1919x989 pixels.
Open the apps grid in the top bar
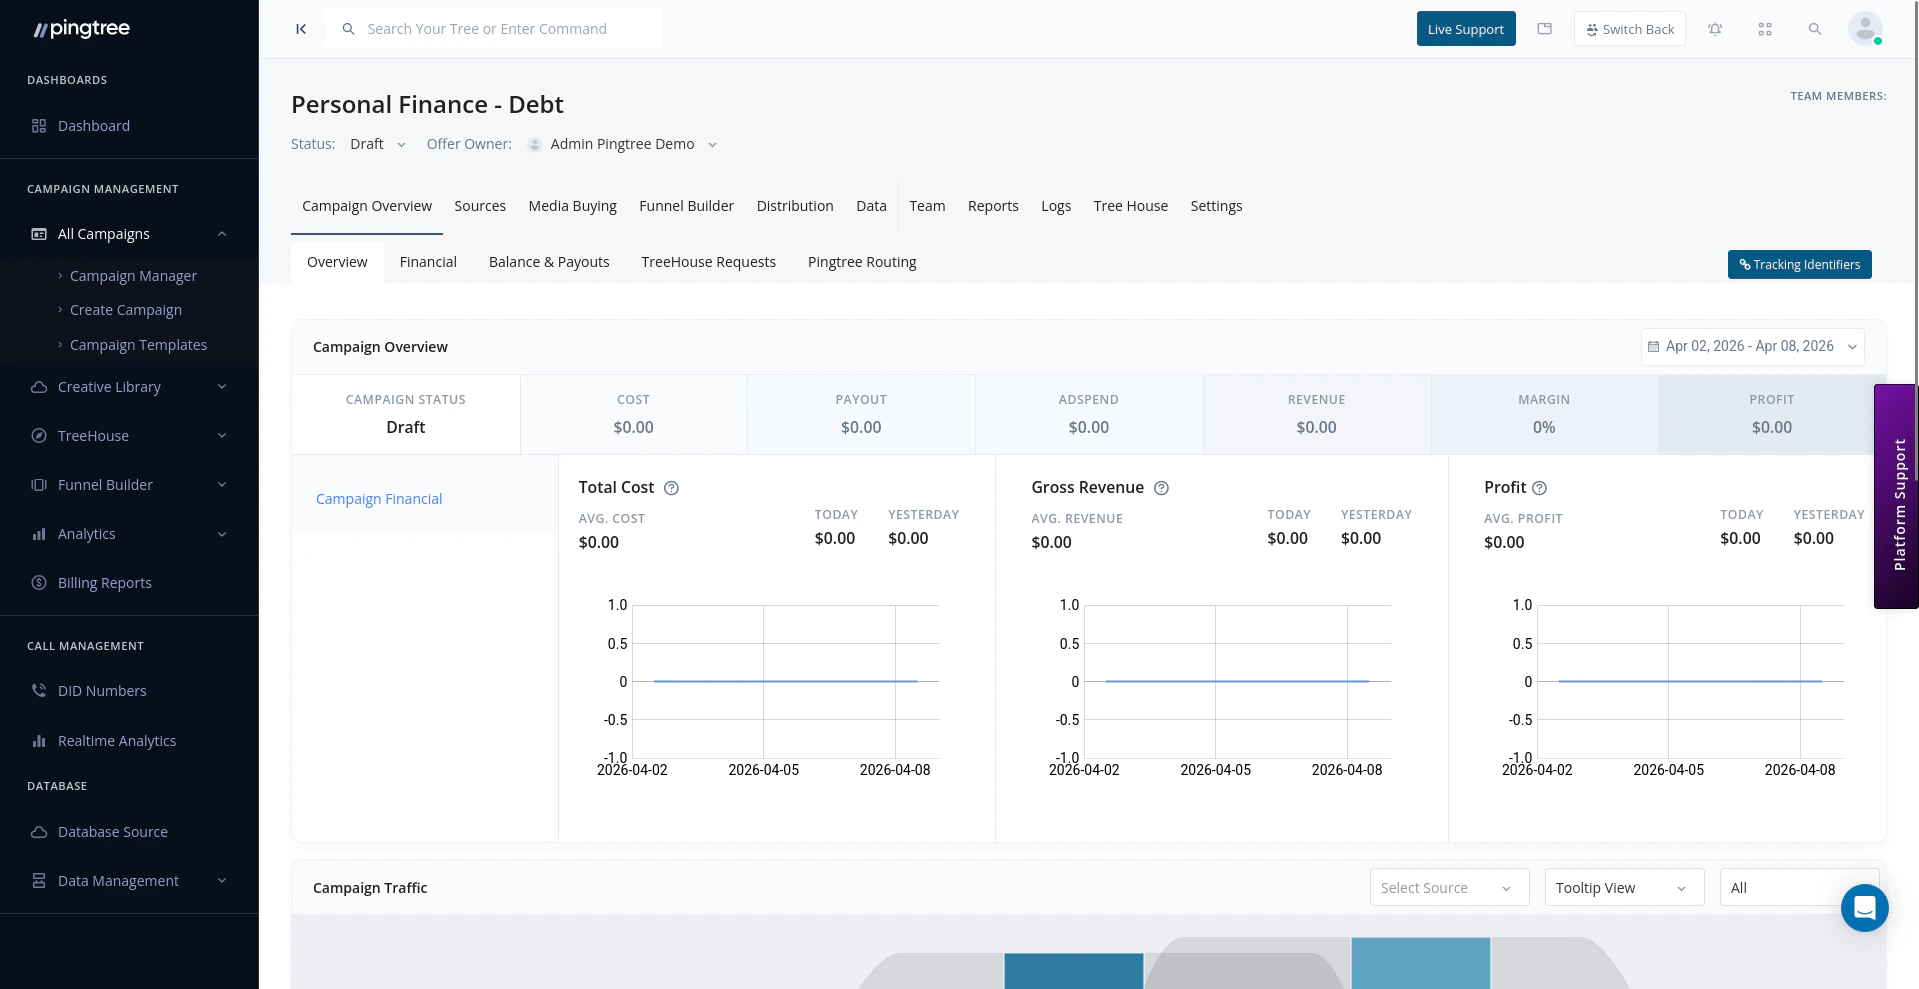(x=1764, y=29)
